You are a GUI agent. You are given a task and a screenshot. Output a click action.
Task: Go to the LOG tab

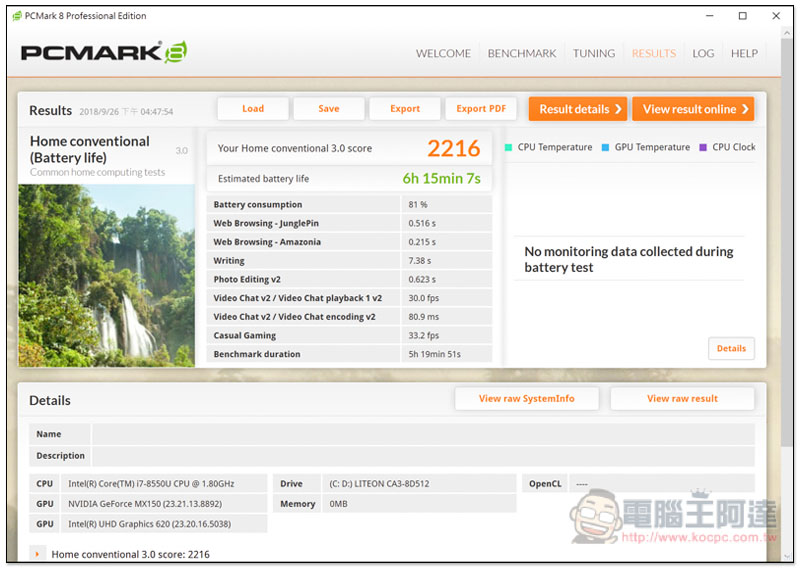[x=703, y=54]
